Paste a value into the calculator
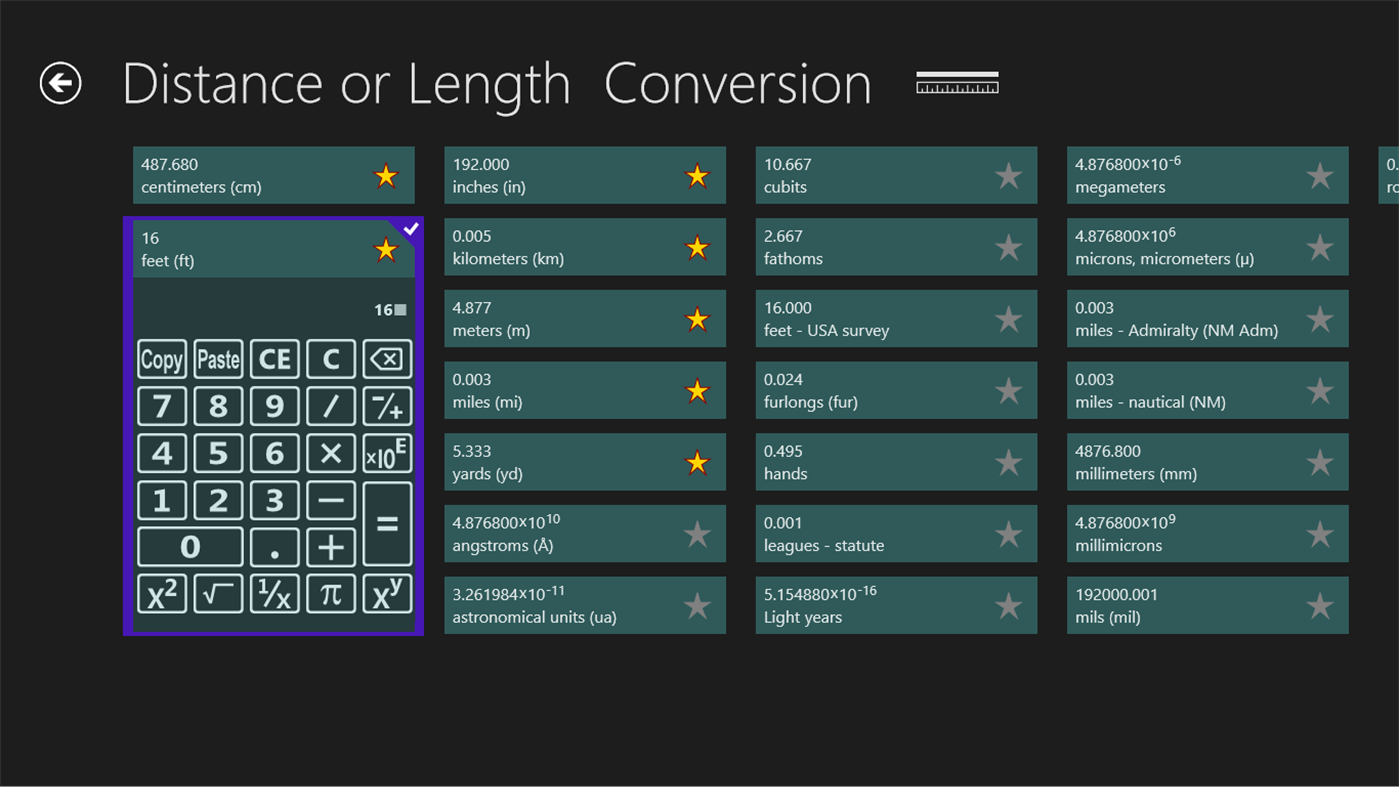 point(218,359)
